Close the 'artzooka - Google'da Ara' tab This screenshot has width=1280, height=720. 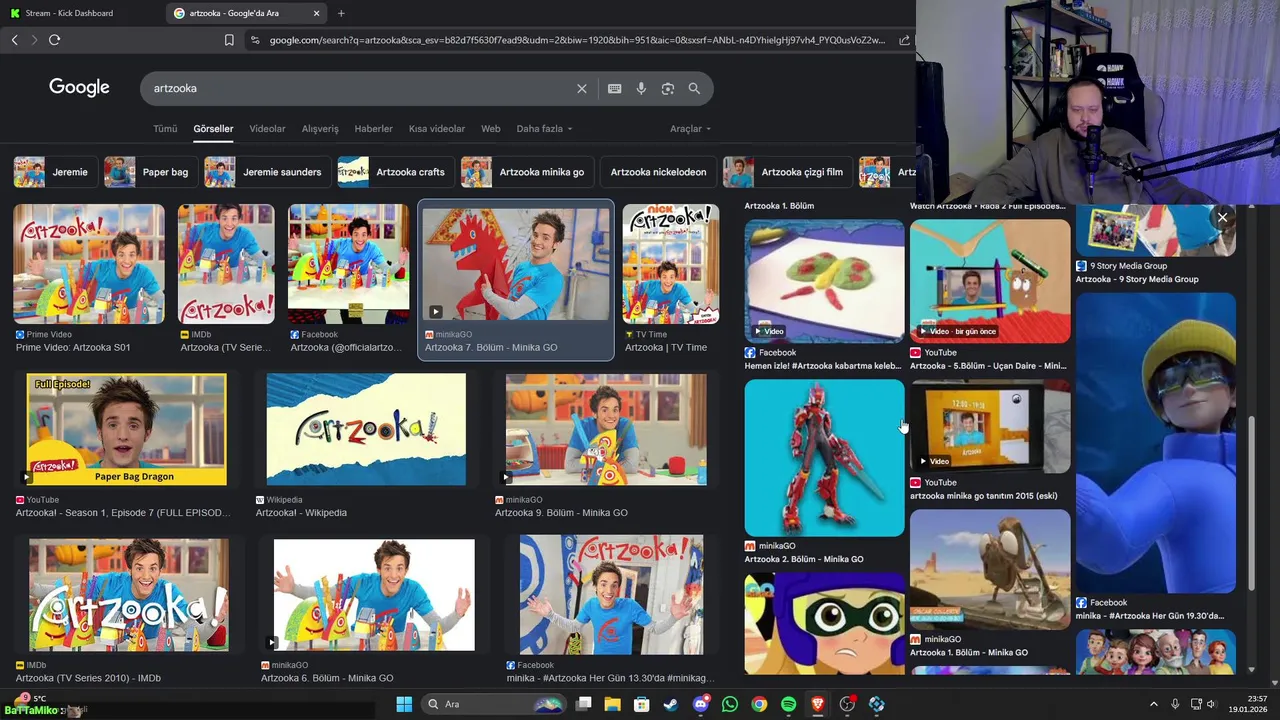[317, 13]
